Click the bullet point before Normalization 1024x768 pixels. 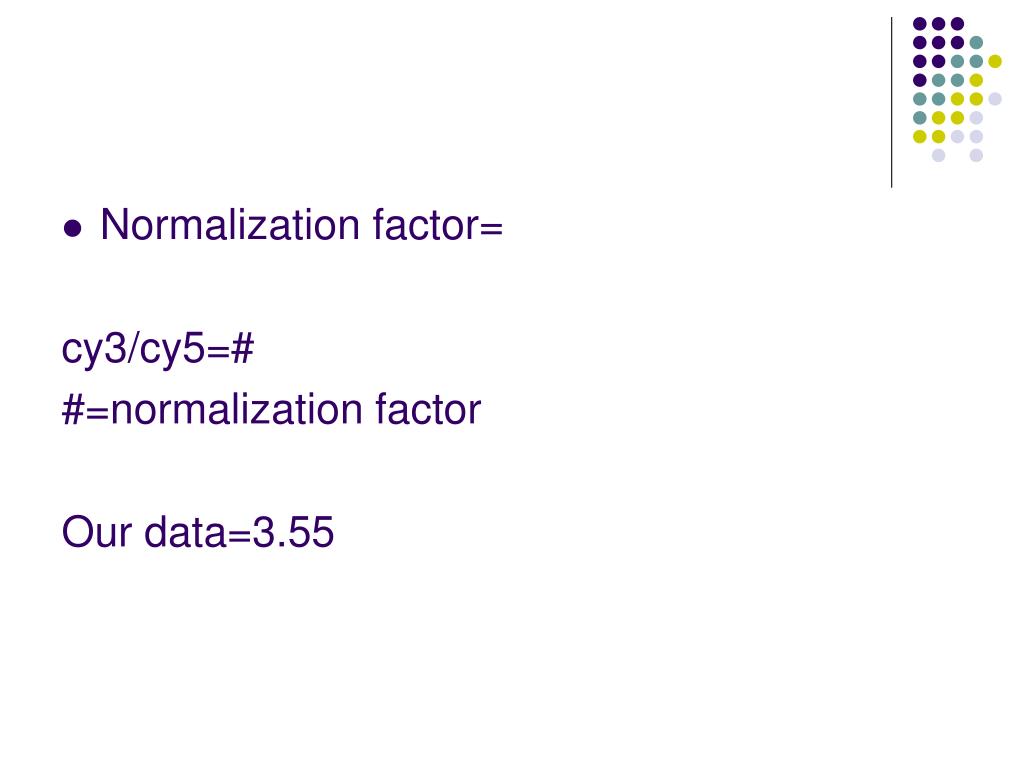(x=73, y=229)
